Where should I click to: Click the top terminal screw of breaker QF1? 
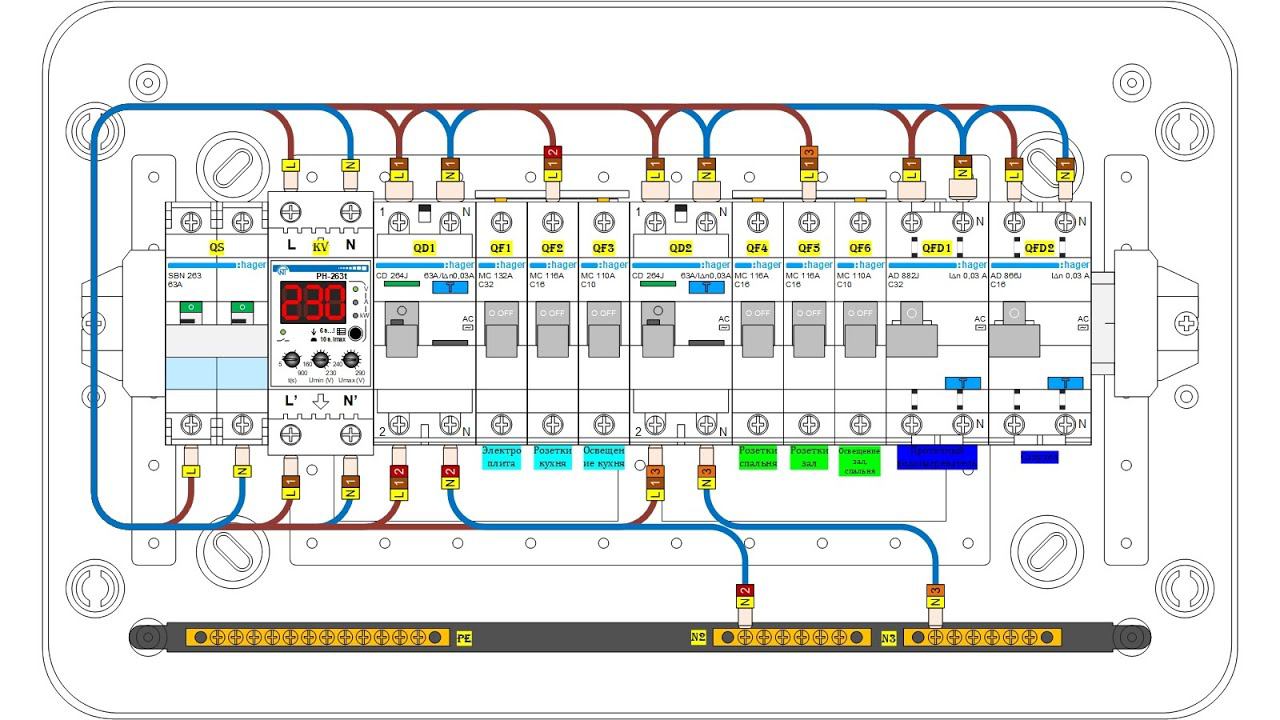point(502,221)
